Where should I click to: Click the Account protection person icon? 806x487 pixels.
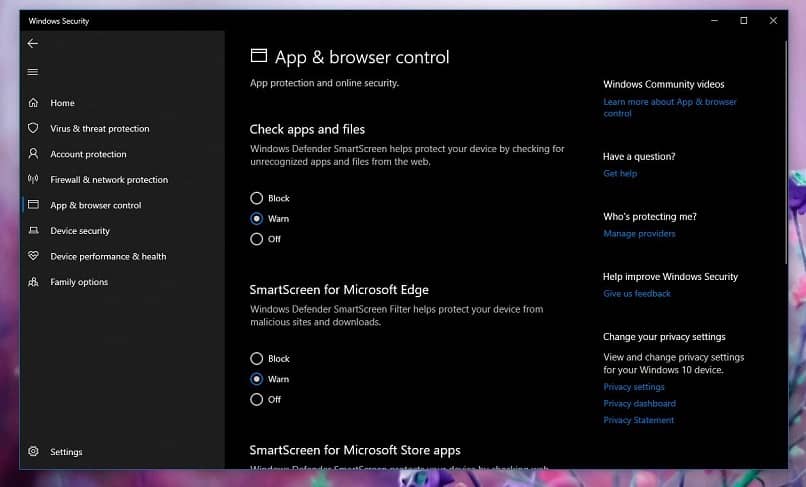coord(33,154)
